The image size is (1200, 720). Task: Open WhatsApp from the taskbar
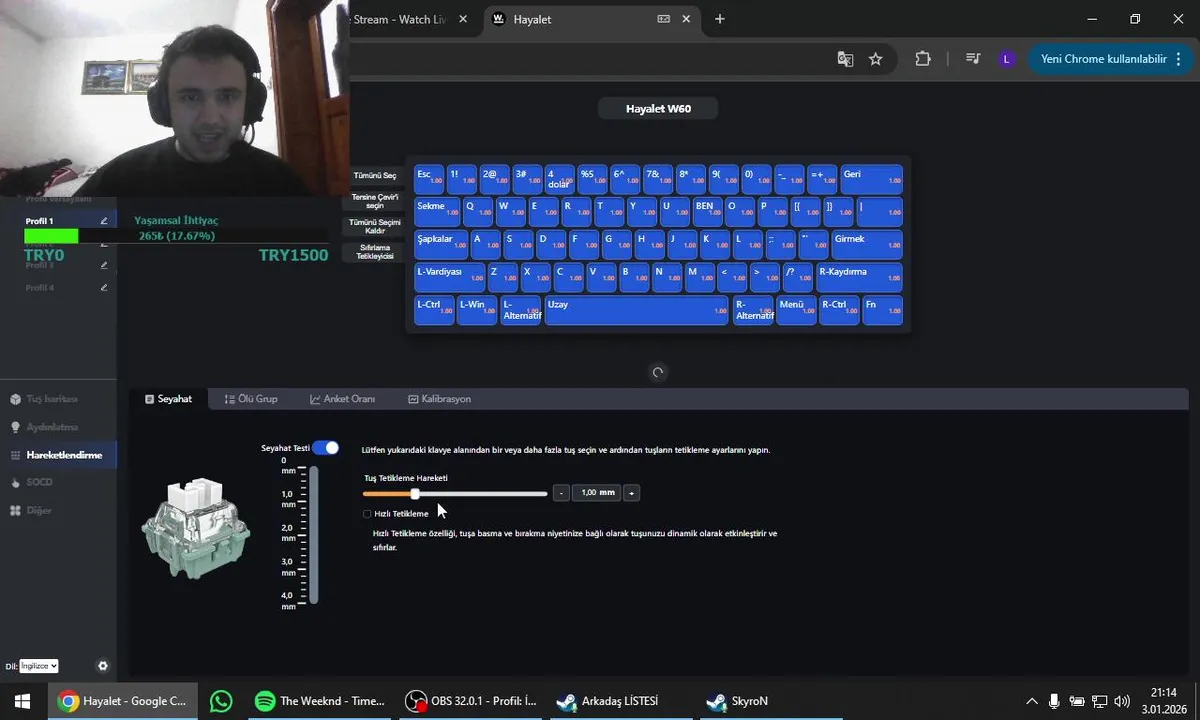pos(221,701)
